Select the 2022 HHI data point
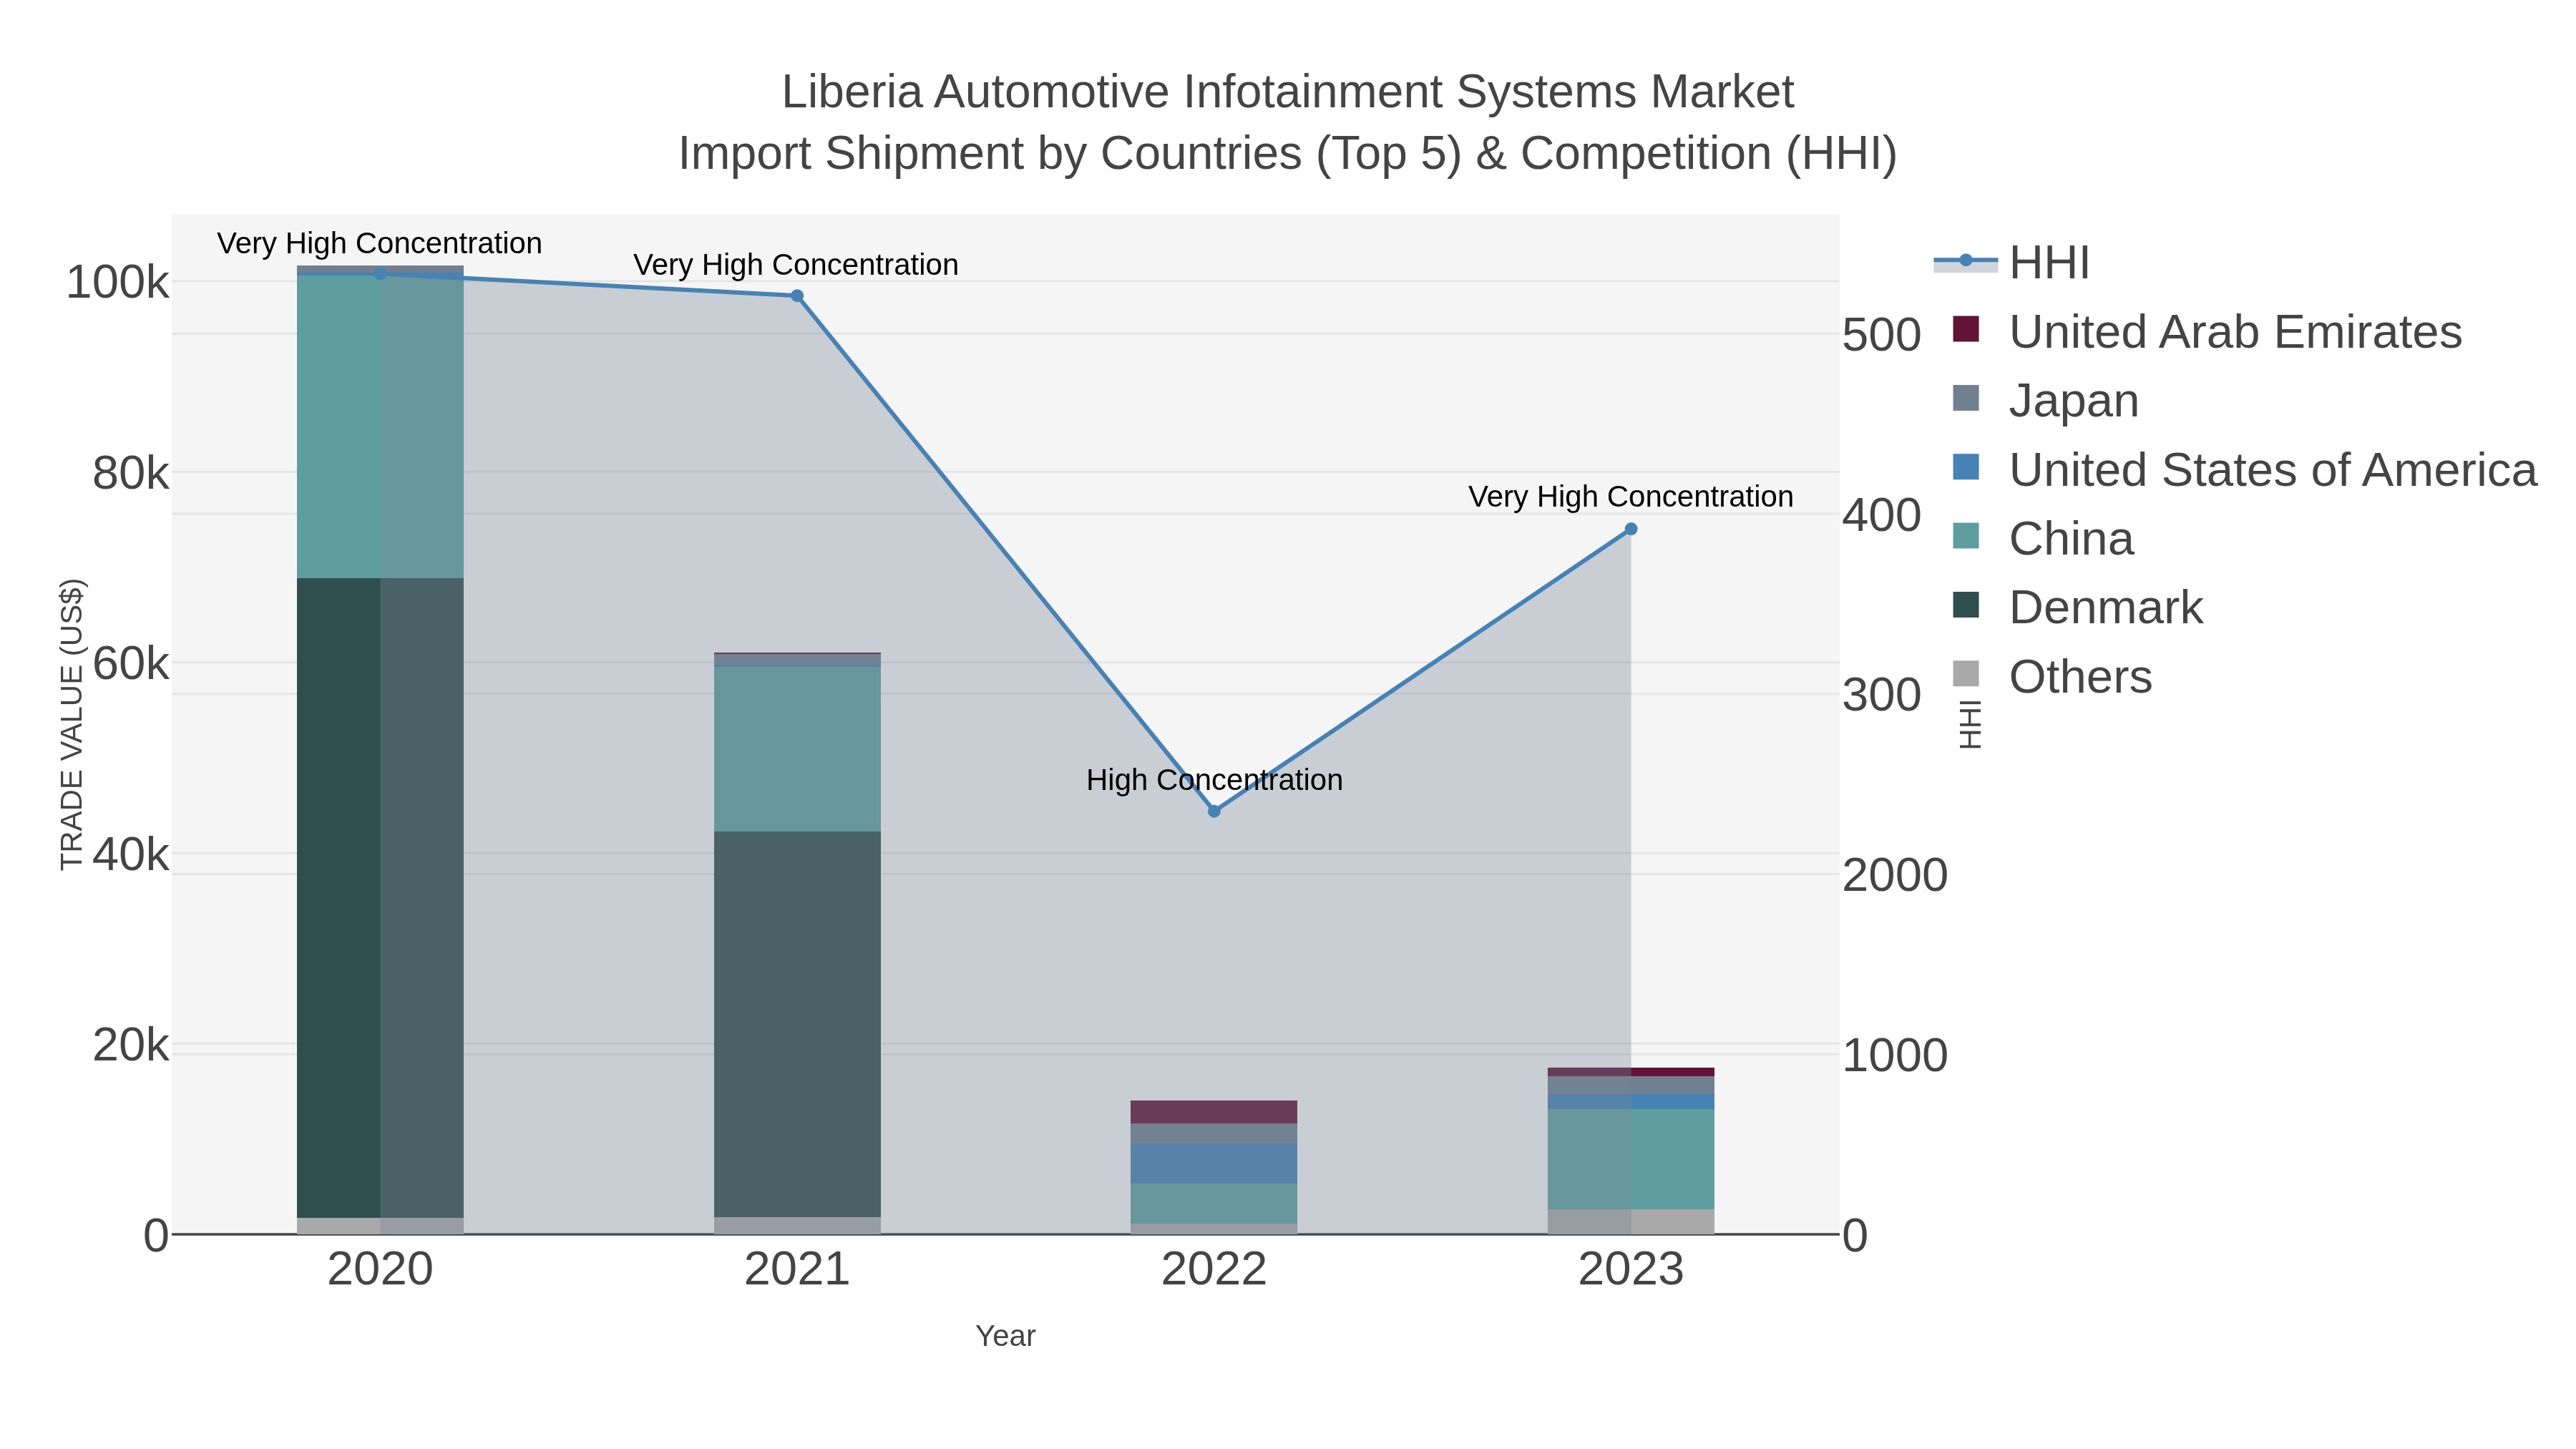2576x1449 pixels. tap(1214, 811)
